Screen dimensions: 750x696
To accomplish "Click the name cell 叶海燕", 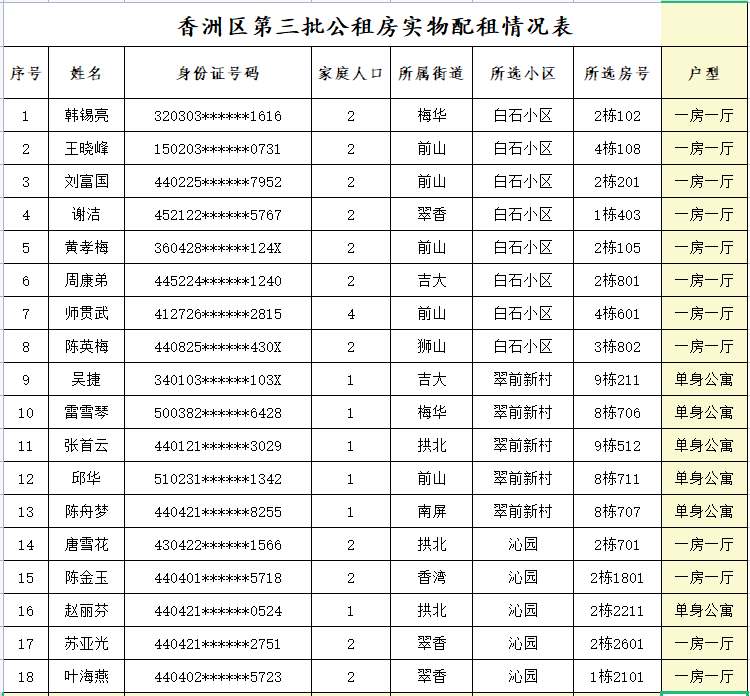I will click(x=86, y=677).
